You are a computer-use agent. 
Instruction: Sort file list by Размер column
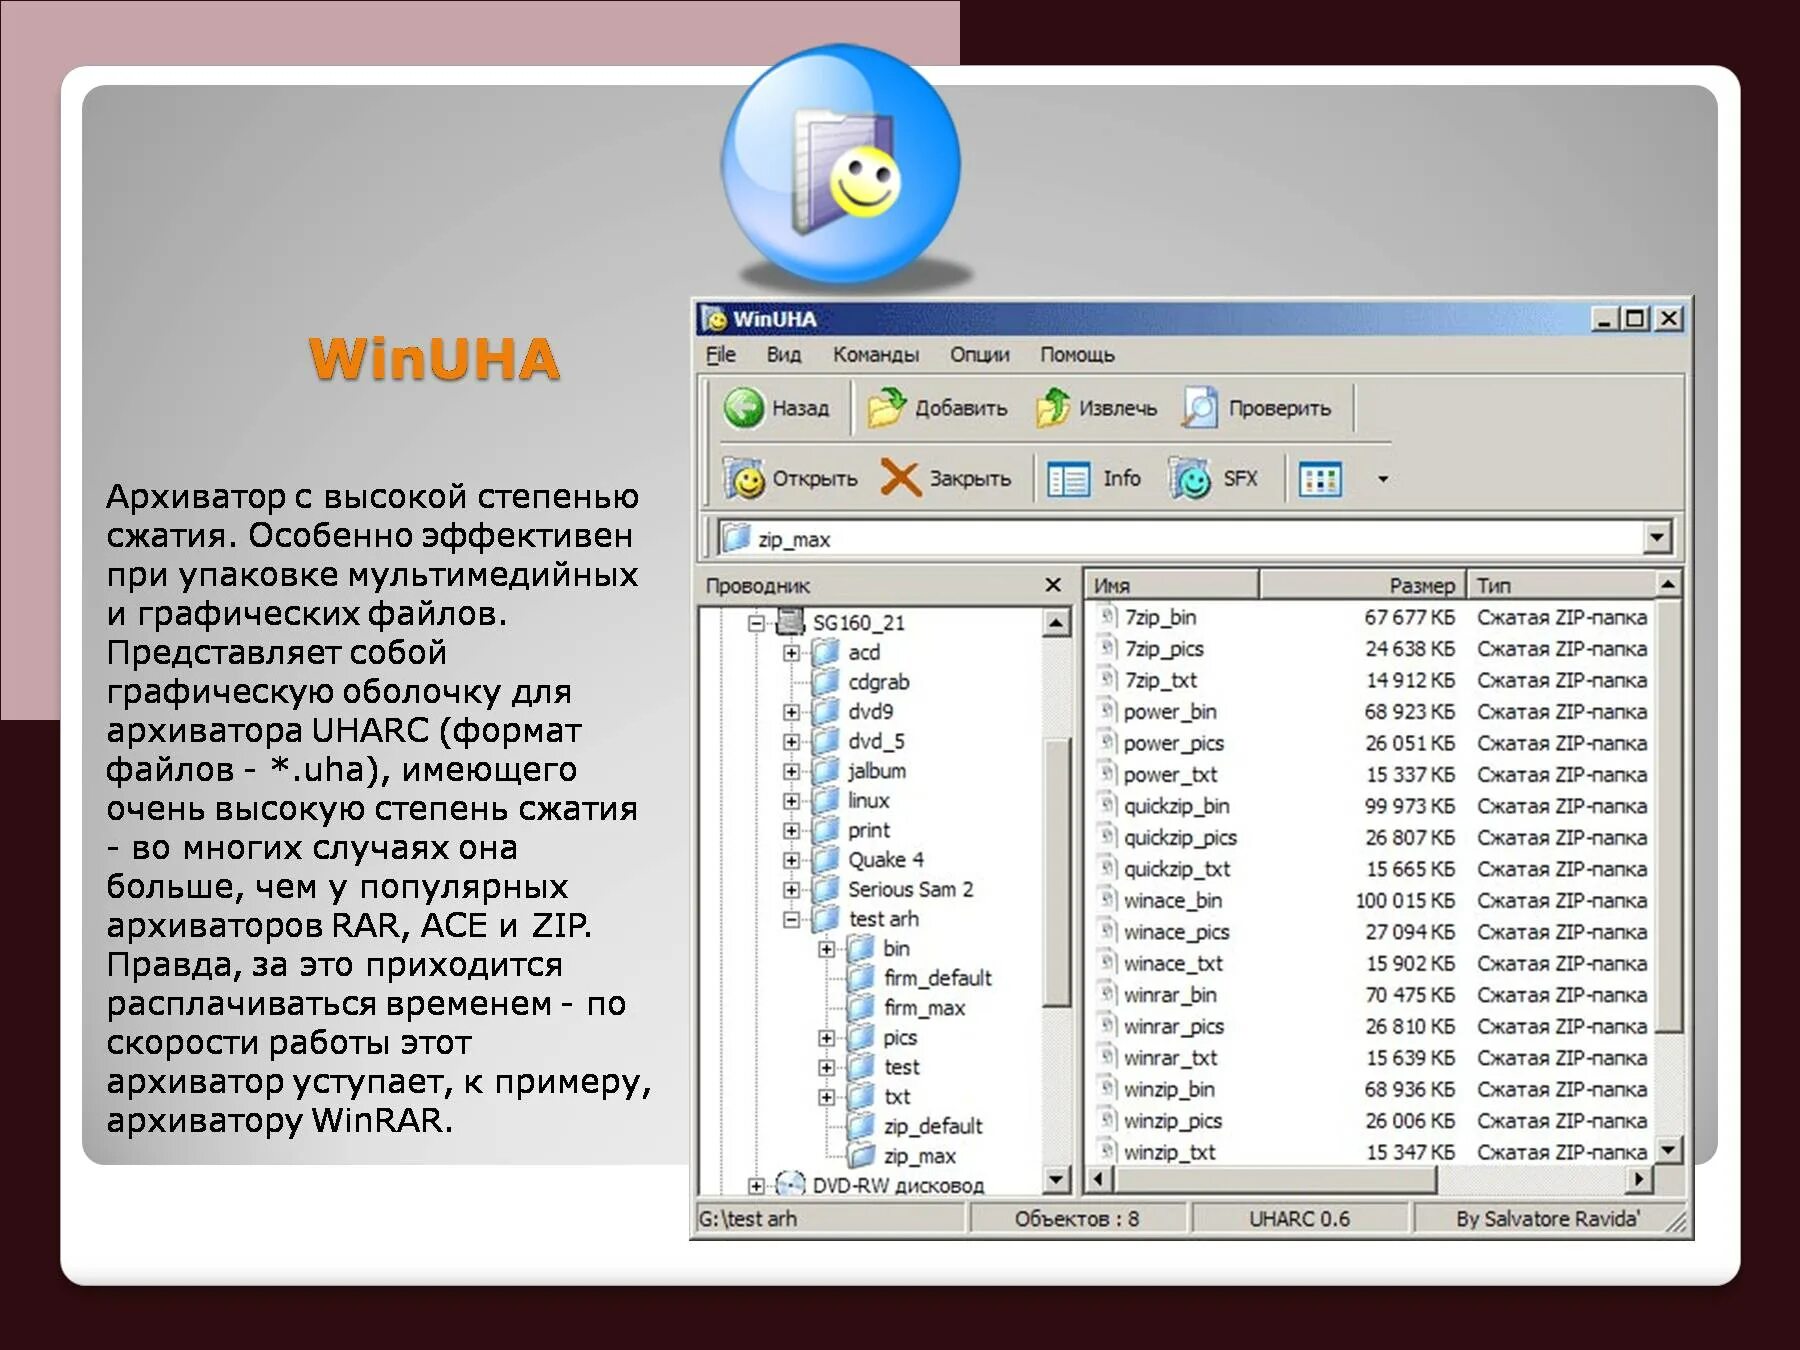(1363, 585)
